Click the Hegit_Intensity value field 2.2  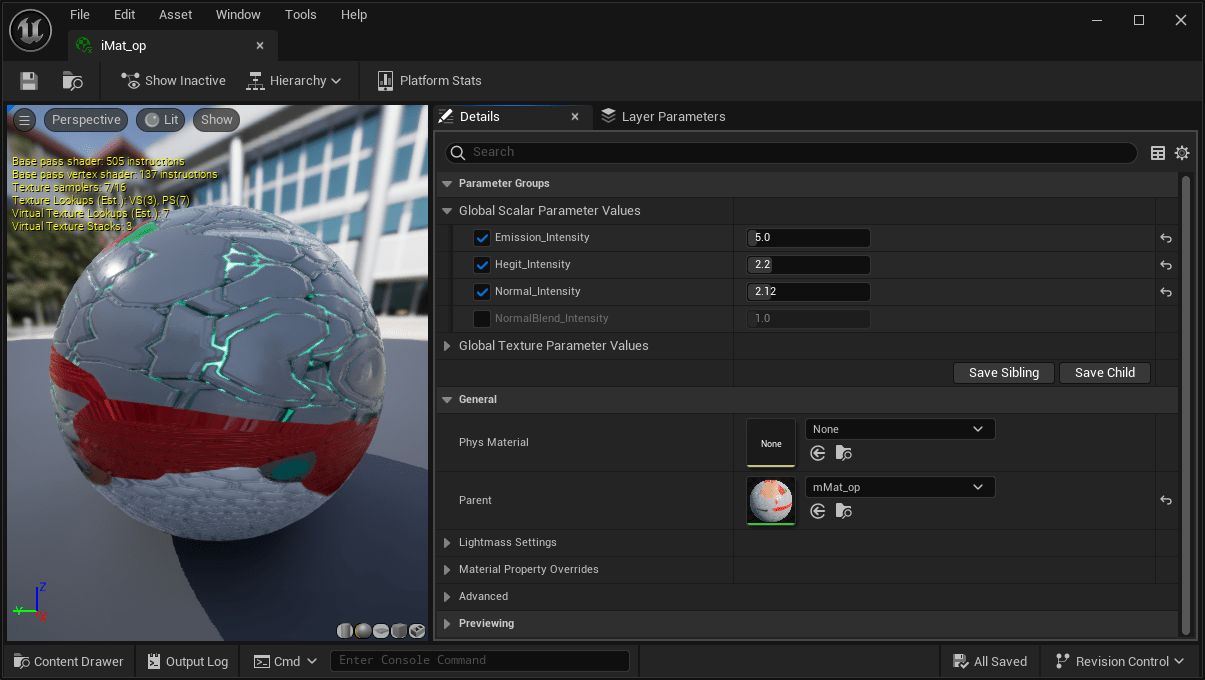[x=808, y=265]
